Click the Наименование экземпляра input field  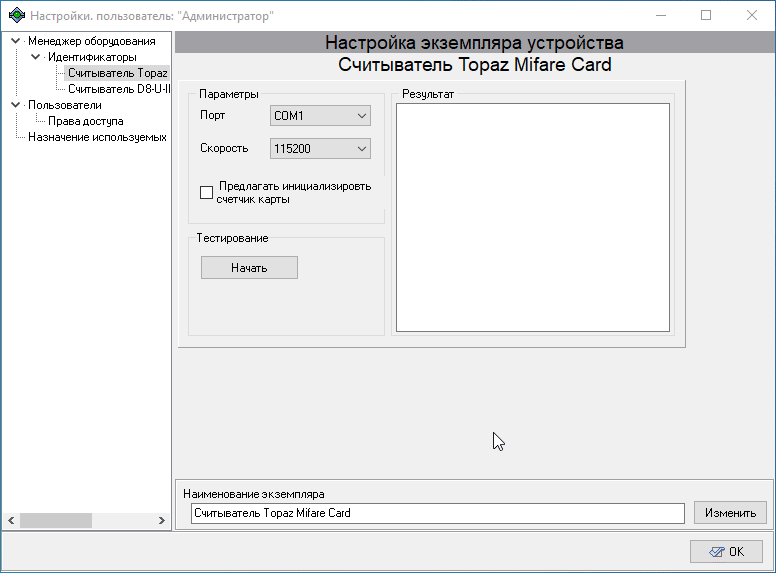click(438, 513)
